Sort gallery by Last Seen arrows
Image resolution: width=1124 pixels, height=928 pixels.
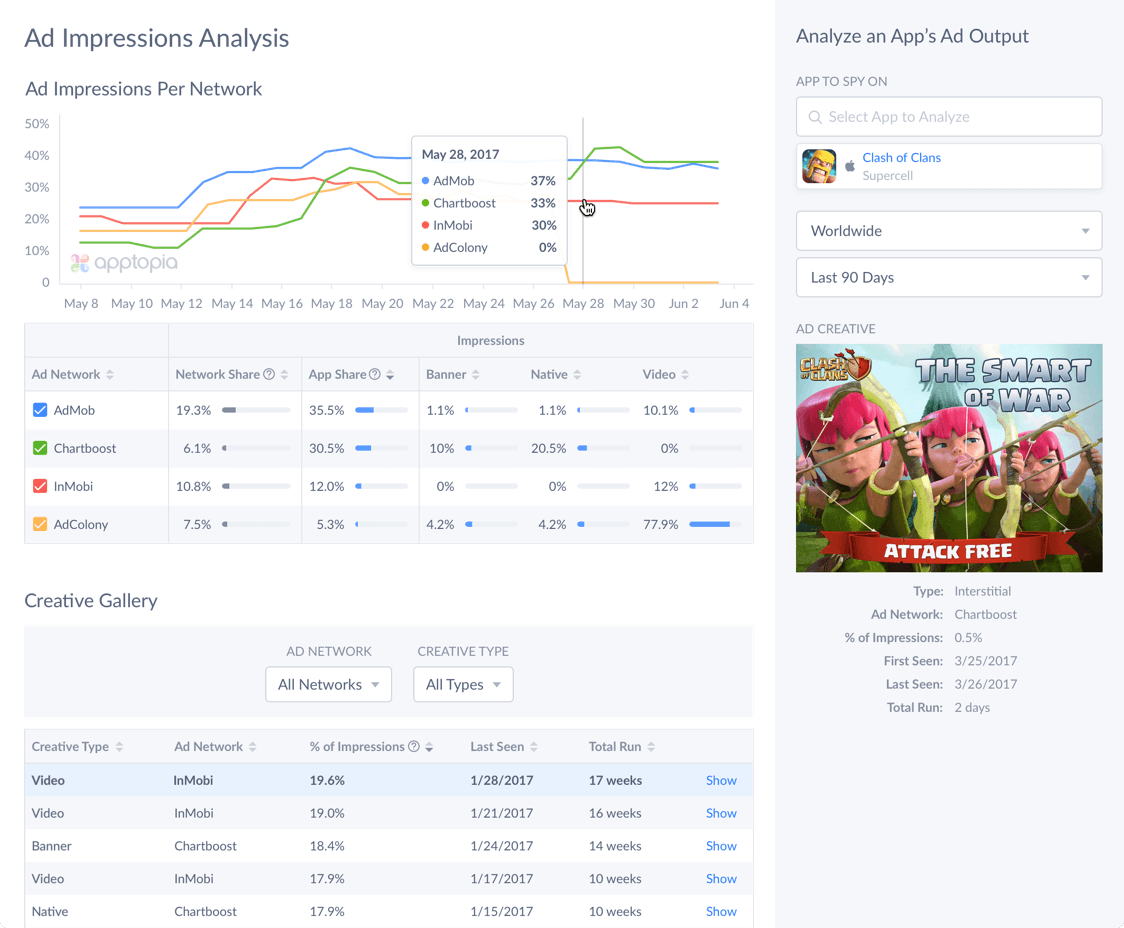(x=534, y=746)
